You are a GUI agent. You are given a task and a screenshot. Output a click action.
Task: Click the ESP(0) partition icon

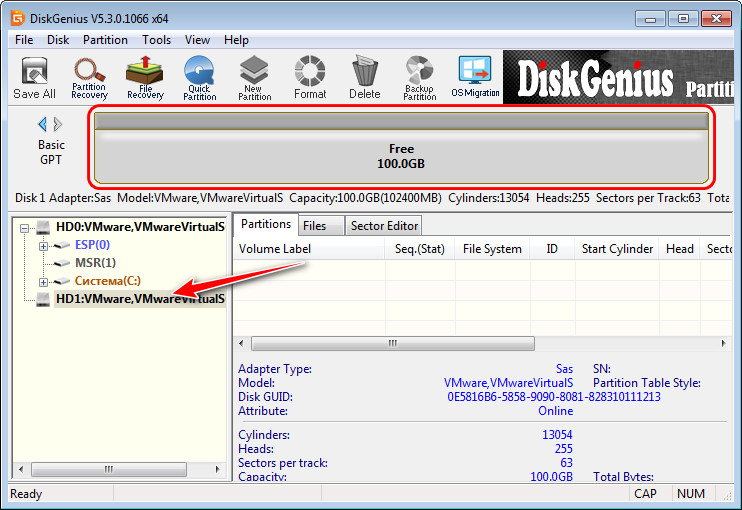(62, 245)
